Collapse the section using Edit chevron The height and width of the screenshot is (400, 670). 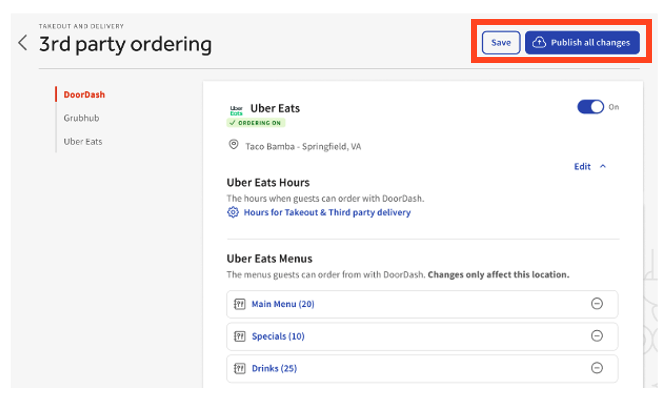click(602, 167)
